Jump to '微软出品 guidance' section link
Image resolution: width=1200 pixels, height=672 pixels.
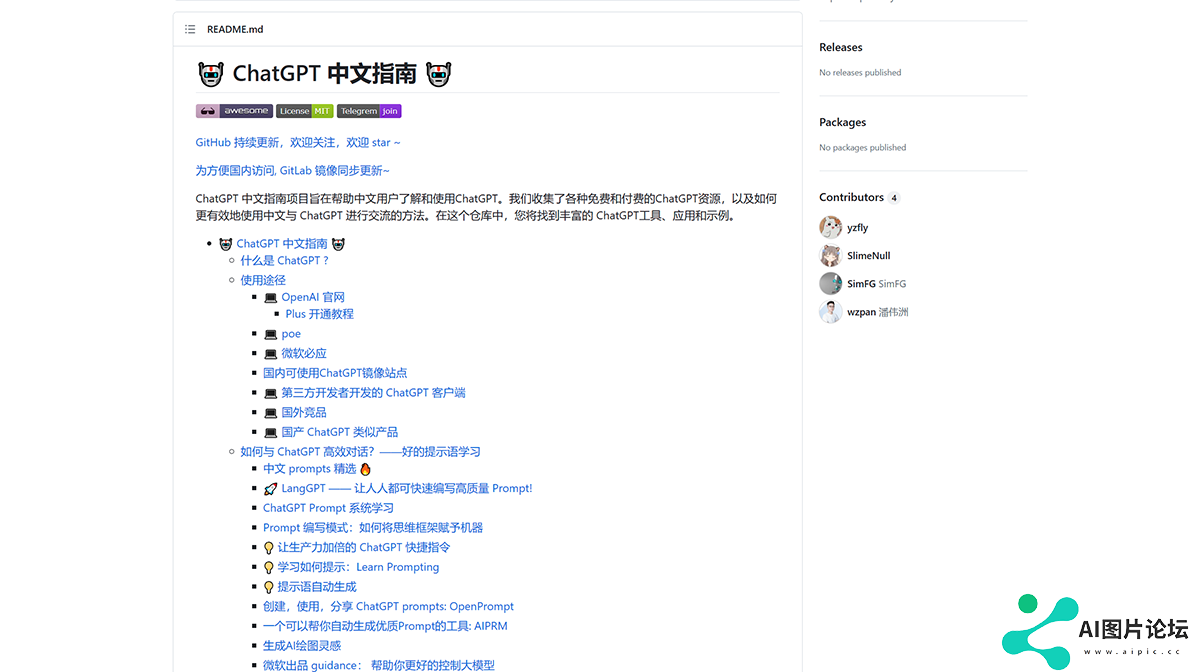379,665
